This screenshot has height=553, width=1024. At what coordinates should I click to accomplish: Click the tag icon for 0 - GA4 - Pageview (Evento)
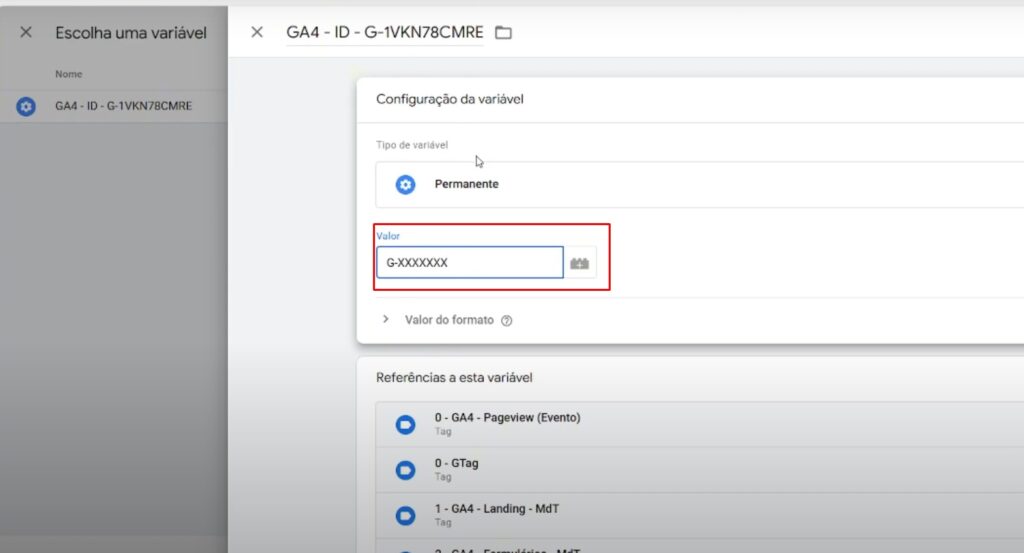(405, 425)
